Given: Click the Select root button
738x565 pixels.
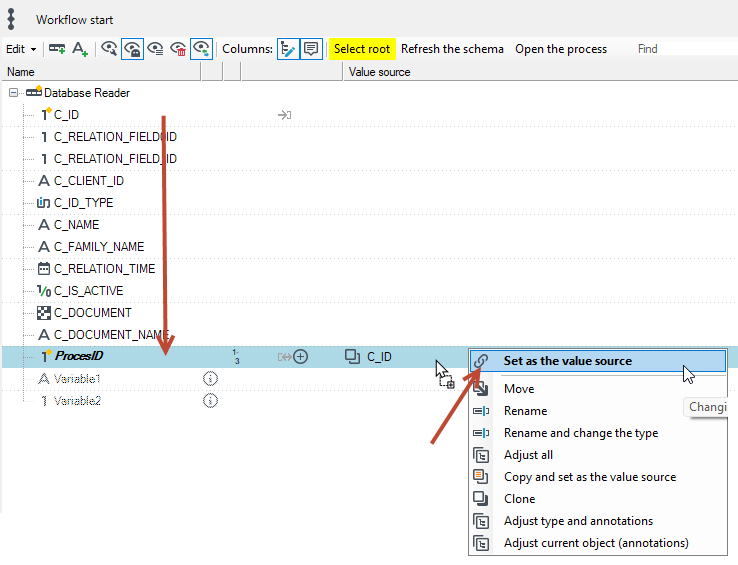Looking at the screenshot, I should pyautogui.click(x=362, y=49).
